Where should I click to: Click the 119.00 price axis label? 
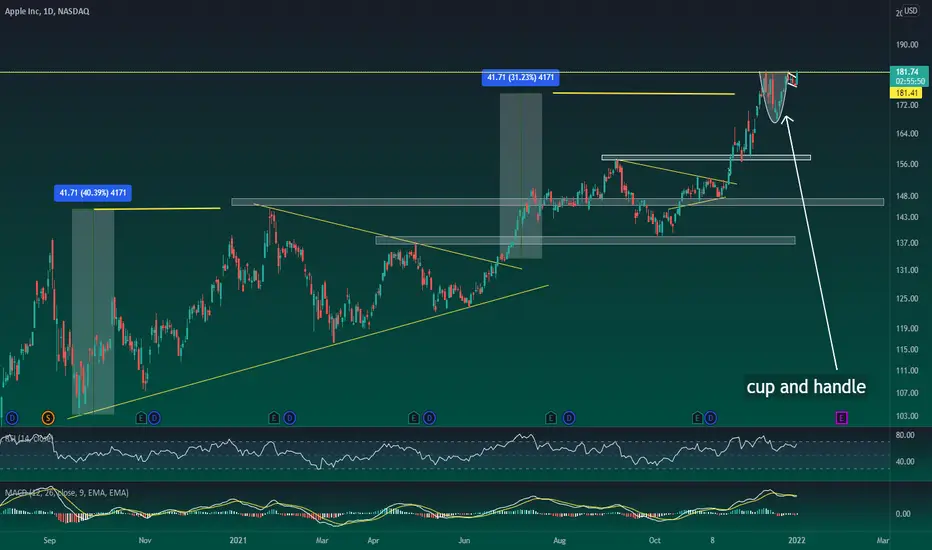pos(907,328)
